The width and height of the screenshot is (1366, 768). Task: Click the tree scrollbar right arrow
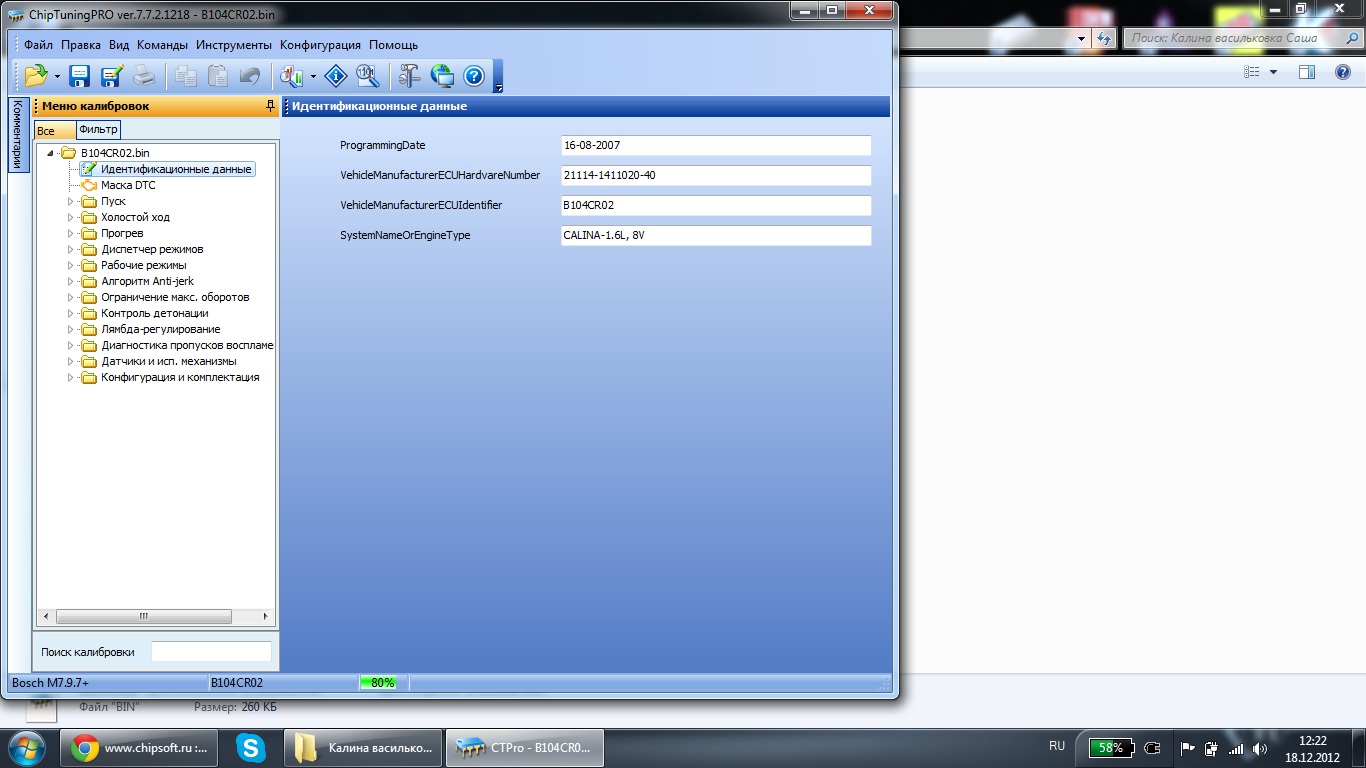(266, 616)
